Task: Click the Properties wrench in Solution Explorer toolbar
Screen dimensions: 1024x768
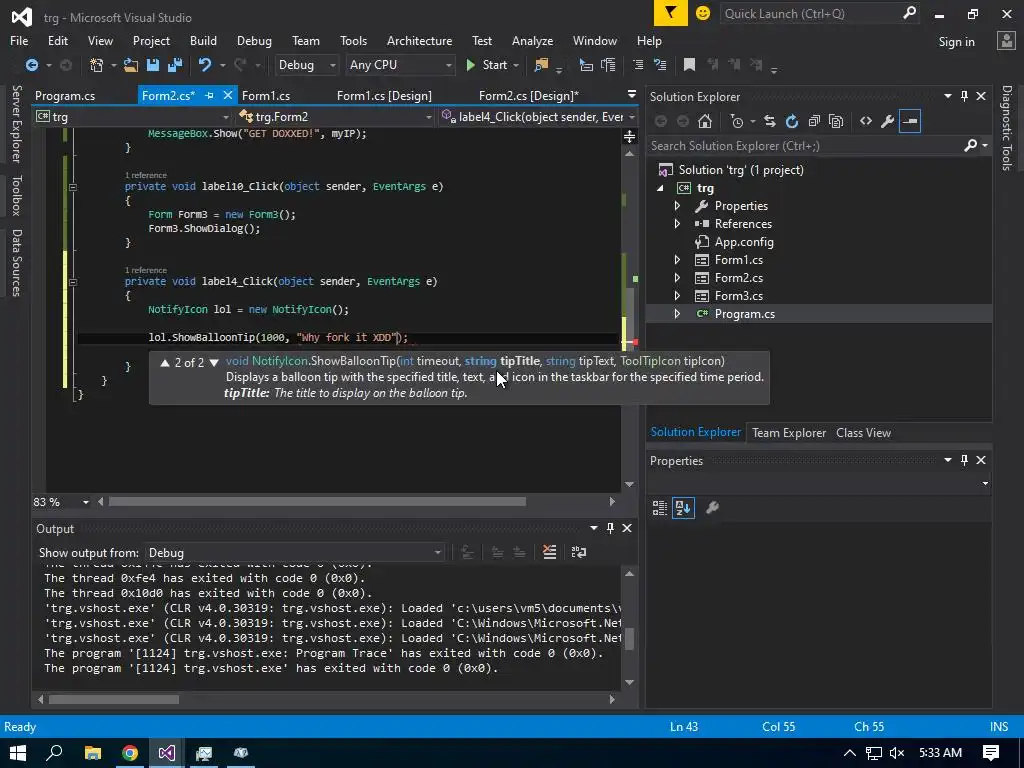Action: point(888,121)
